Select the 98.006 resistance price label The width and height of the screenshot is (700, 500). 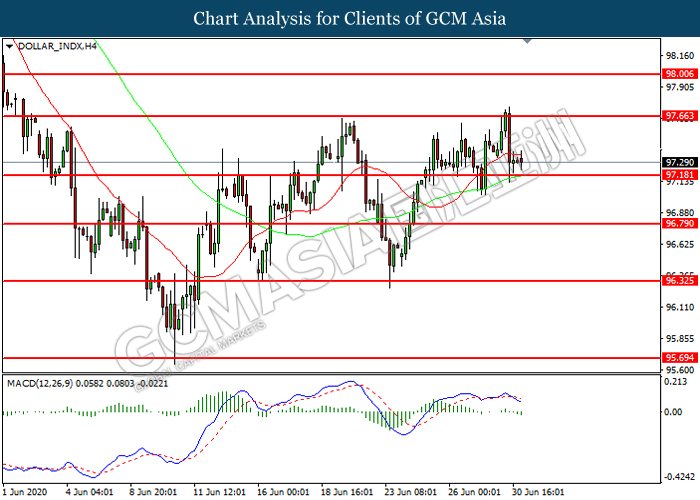679,74
